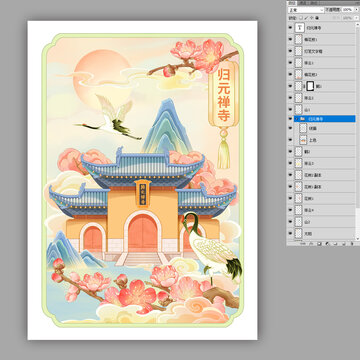
Task: Create new fill or adjustment layer icon
Action: tap(327, 244)
